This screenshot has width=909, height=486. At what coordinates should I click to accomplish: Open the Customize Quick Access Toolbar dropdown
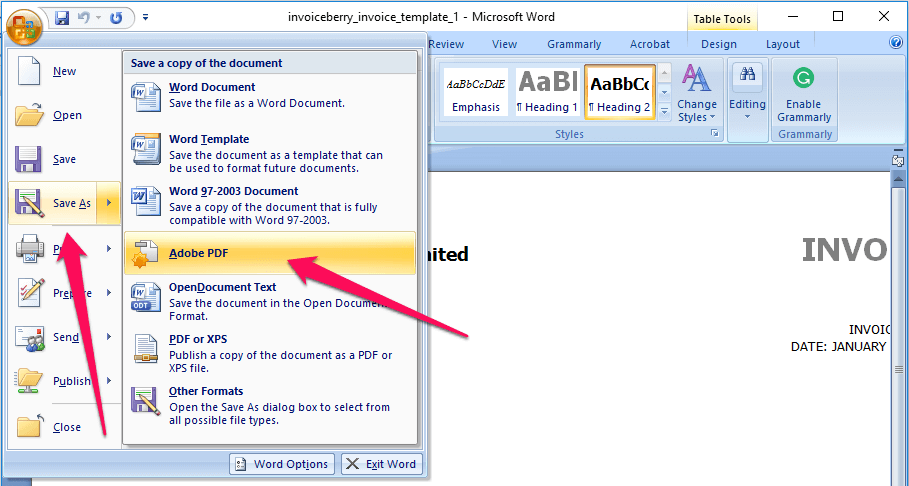[x=146, y=18]
